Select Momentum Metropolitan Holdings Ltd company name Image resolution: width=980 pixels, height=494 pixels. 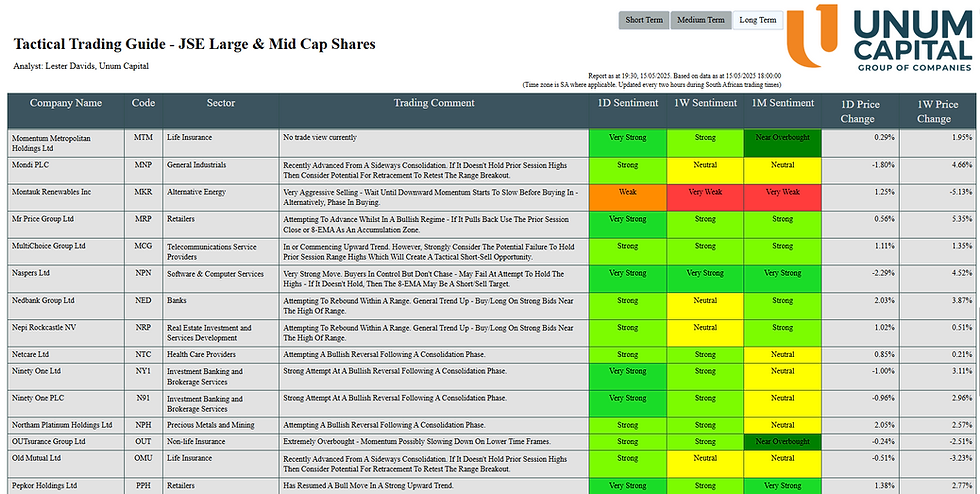pos(51,143)
